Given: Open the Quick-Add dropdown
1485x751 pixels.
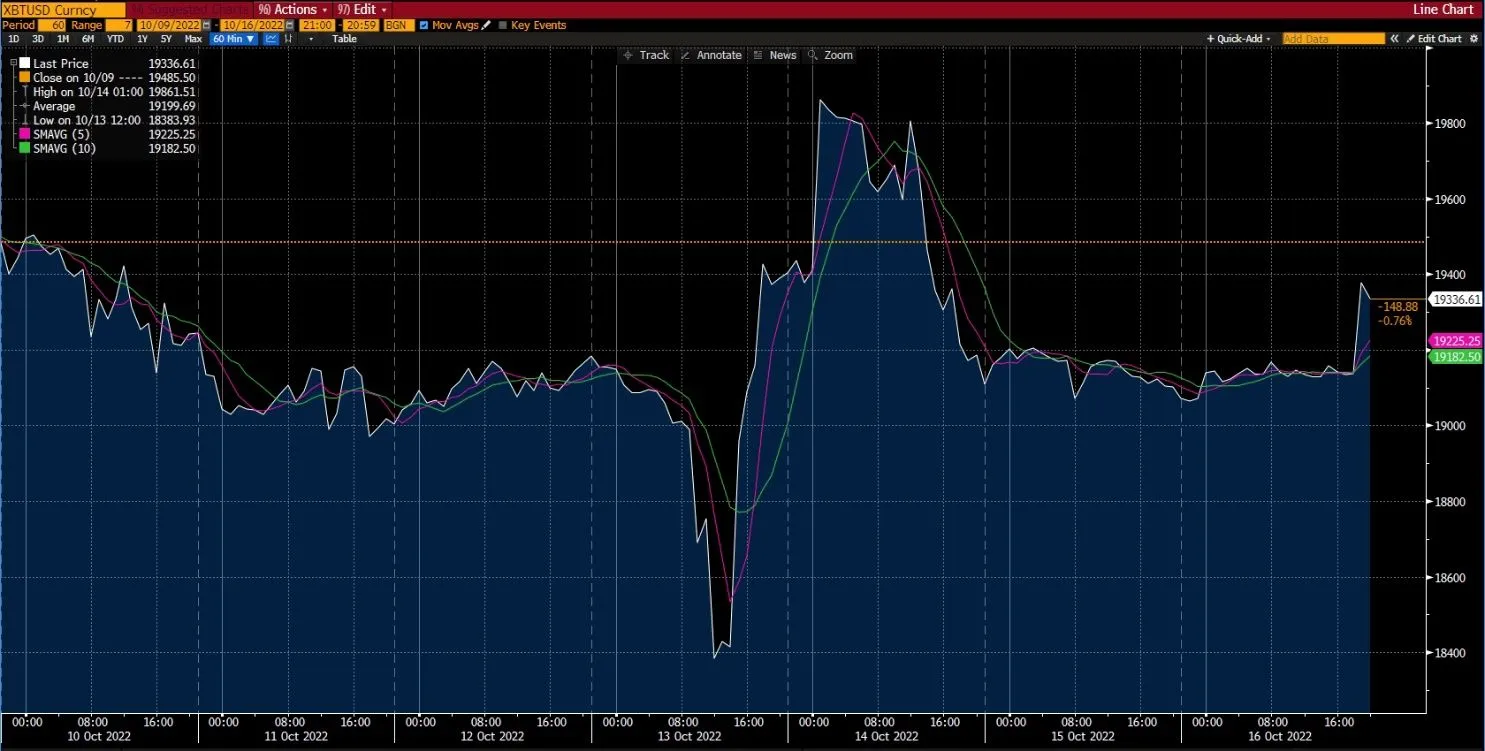Looking at the screenshot, I should [1237, 38].
